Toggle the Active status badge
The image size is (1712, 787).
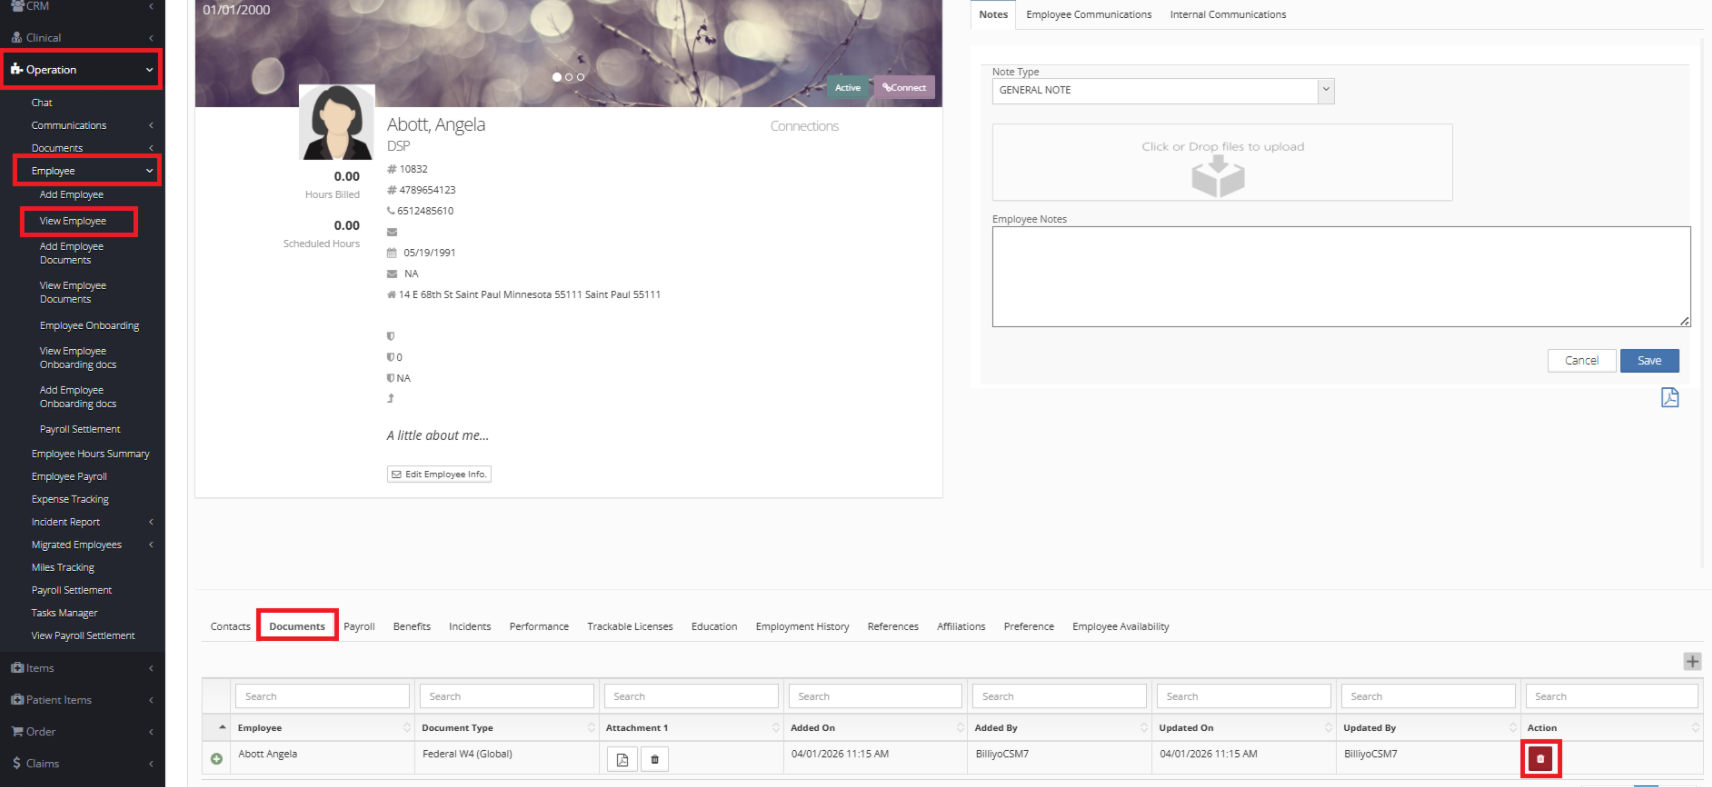847,88
